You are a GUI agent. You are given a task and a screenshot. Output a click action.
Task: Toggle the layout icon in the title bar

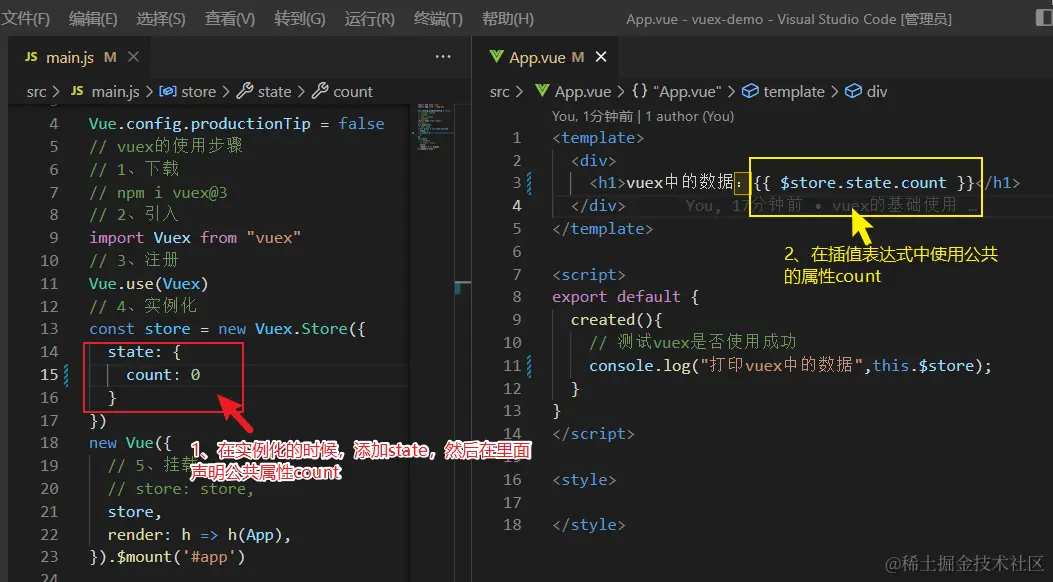pos(1044,18)
